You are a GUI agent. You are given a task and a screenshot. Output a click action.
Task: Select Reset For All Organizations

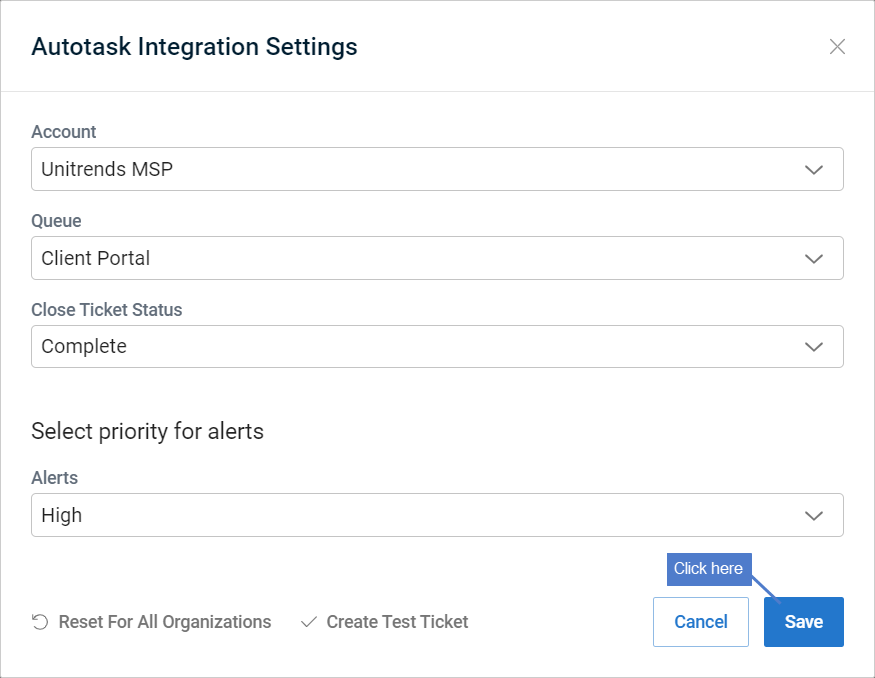pyautogui.click(x=165, y=622)
